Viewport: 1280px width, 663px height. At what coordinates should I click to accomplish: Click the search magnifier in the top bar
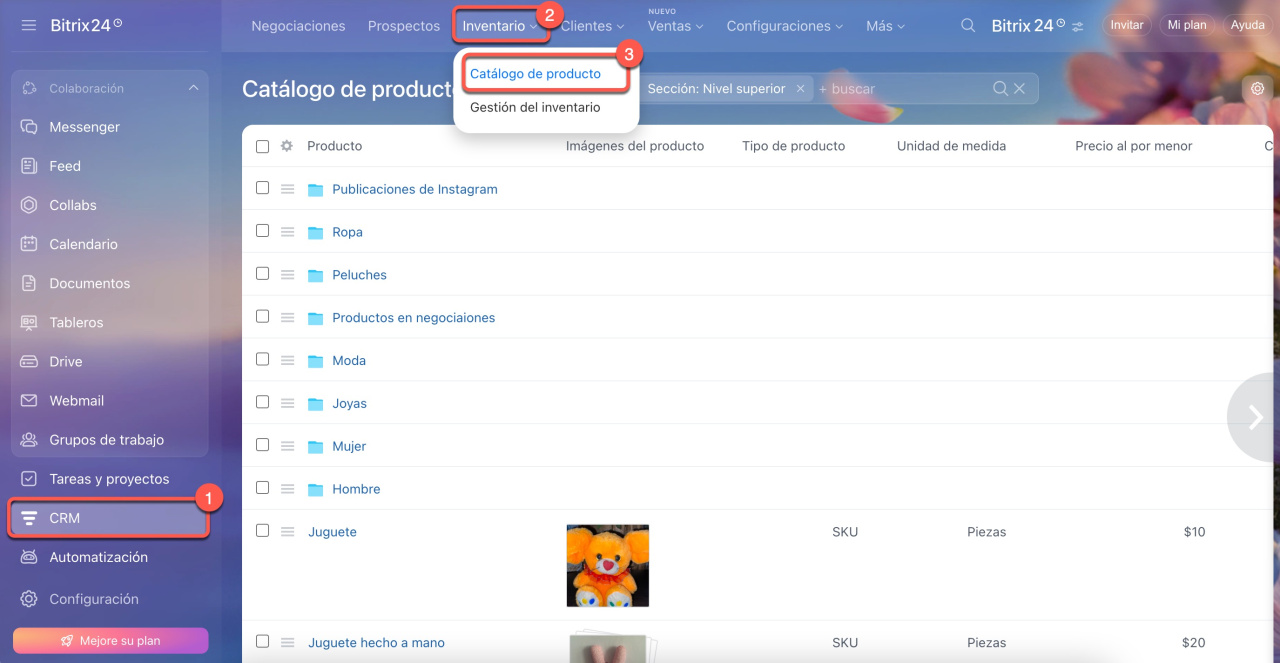point(968,26)
